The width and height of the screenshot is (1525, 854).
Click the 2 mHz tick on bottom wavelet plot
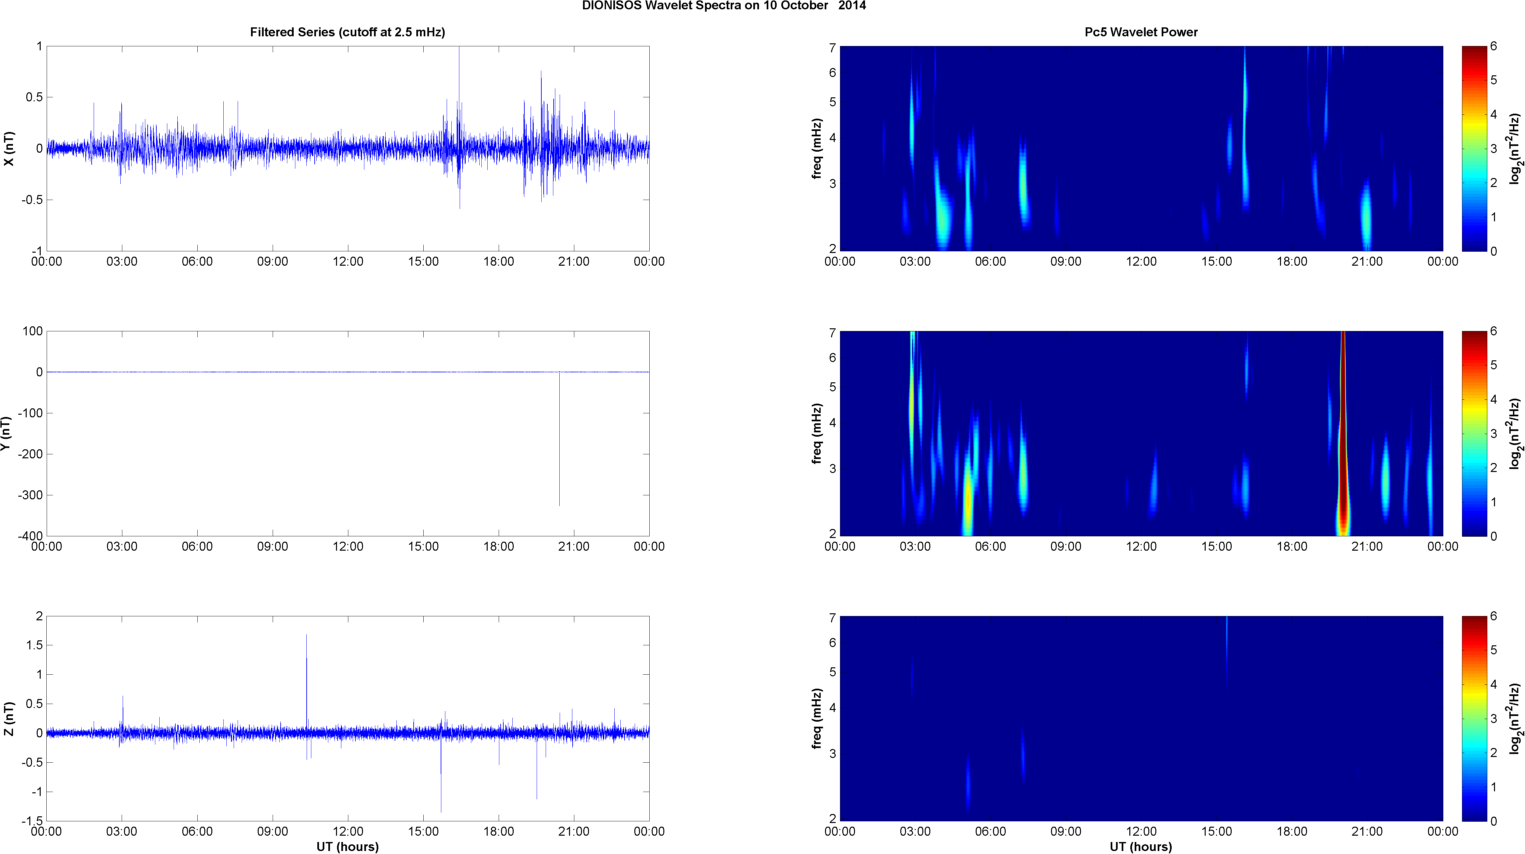click(x=832, y=819)
